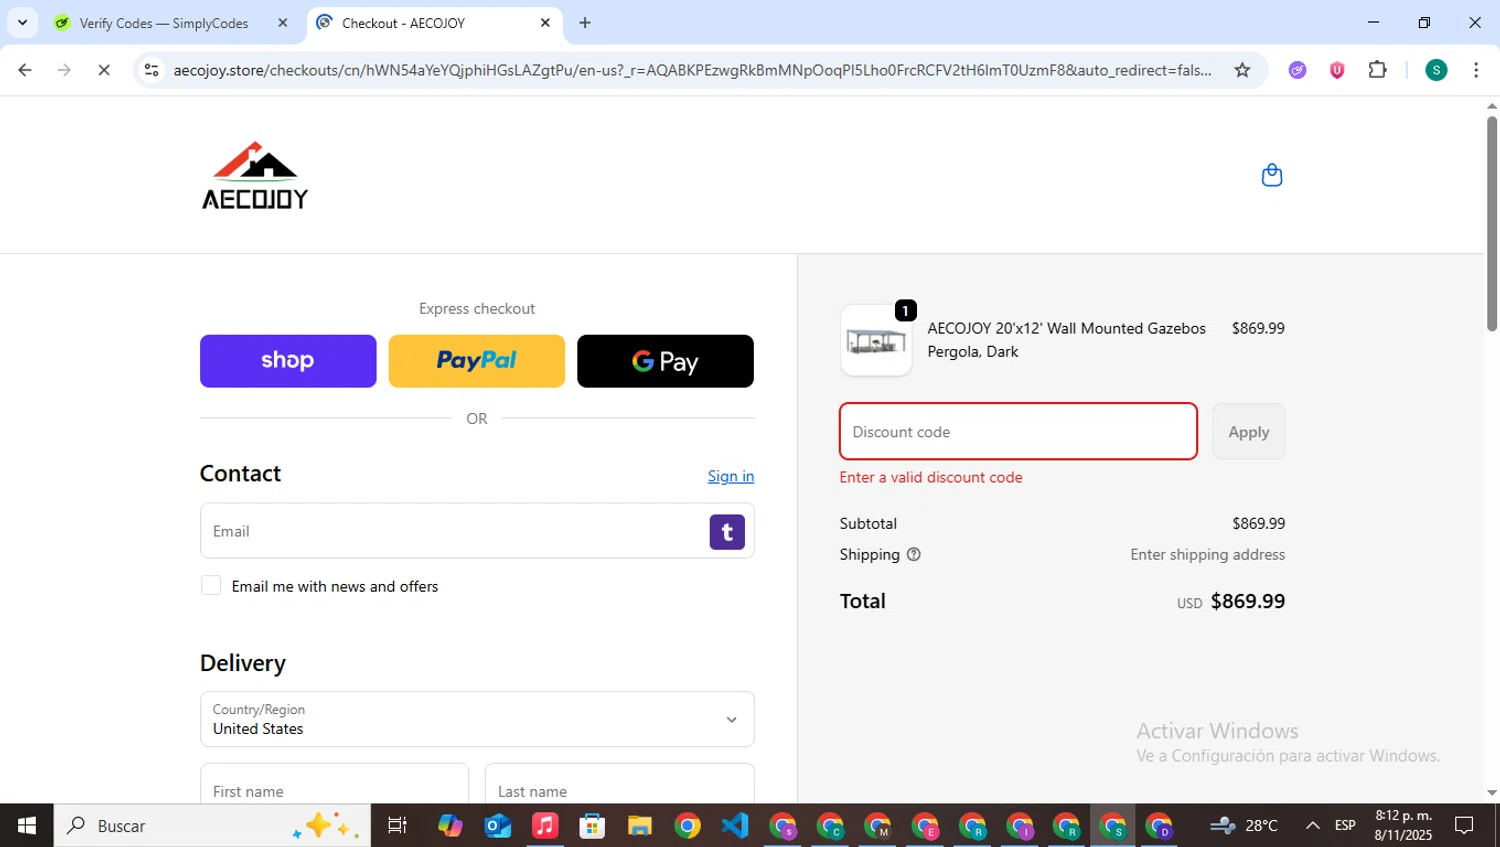The width and height of the screenshot is (1500, 847).
Task: Open the shipping info help icon
Action: coord(913,554)
